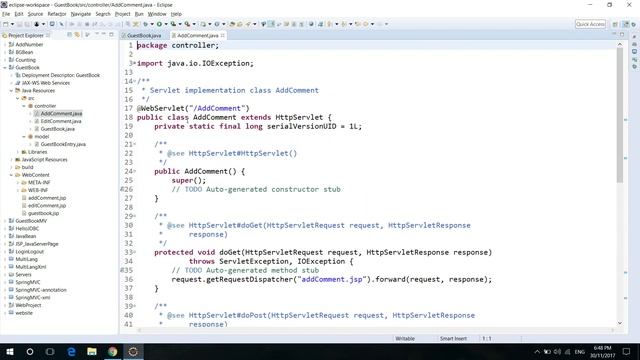Select the Java EE perspective icon
This screenshot has width=640, height=360.
[x=625, y=24]
